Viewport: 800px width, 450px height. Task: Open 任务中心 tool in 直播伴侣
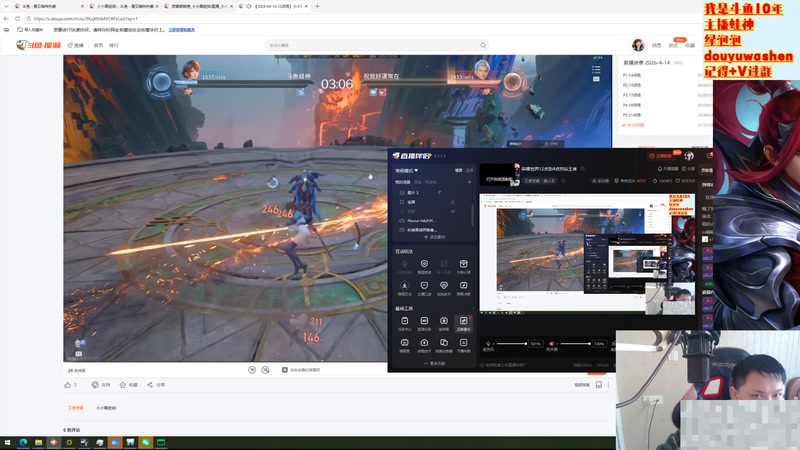pyautogui.click(x=405, y=323)
